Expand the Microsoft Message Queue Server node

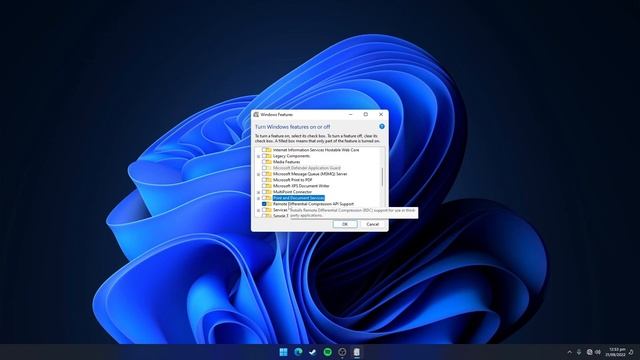(x=258, y=174)
